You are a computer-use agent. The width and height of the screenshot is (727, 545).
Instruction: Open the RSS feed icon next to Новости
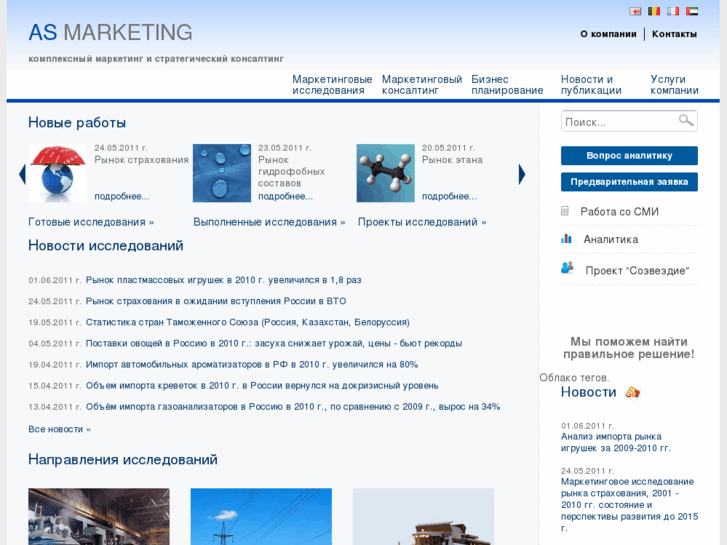(632, 392)
